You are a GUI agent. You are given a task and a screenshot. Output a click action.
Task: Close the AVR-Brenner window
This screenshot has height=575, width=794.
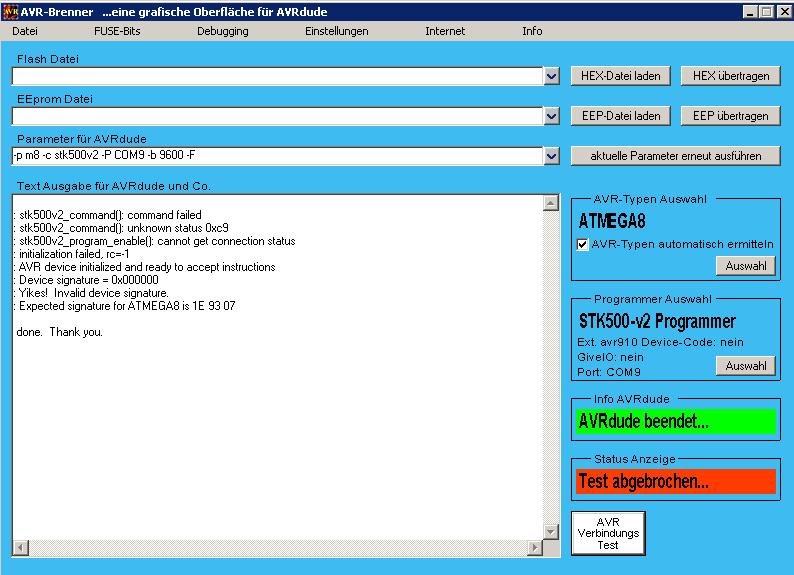click(x=785, y=12)
